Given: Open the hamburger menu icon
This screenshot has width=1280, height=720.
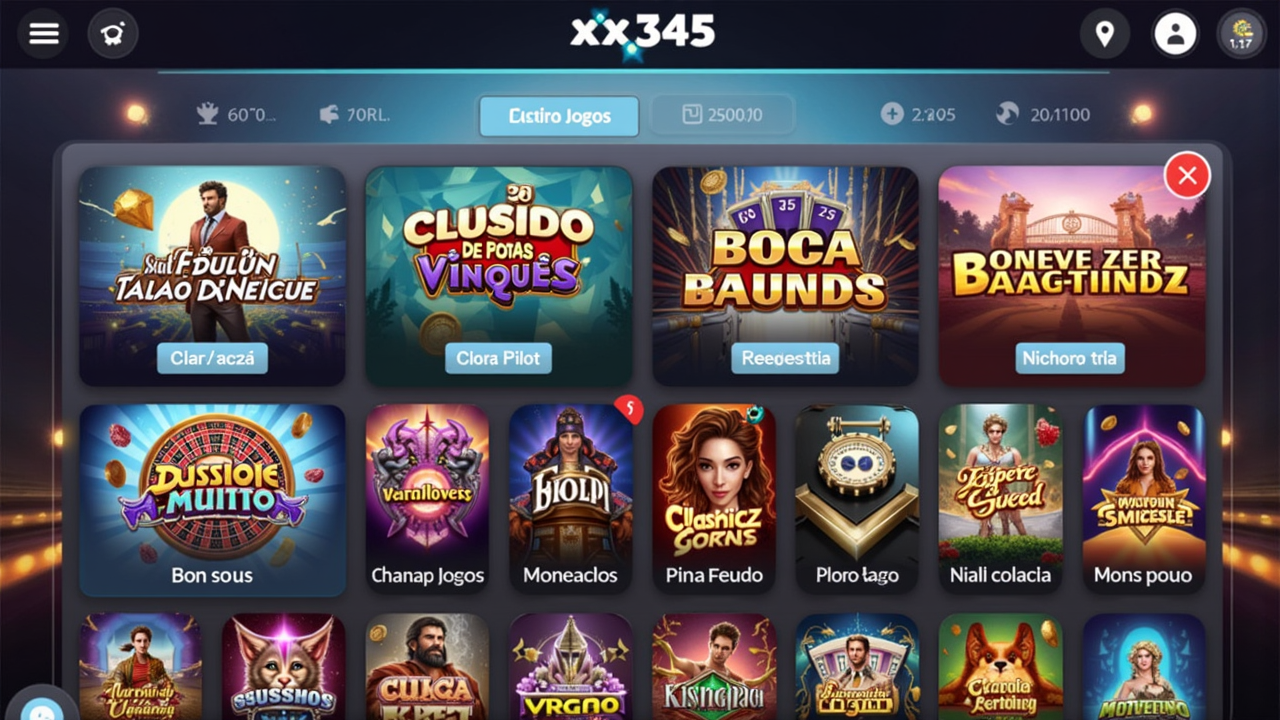Looking at the screenshot, I should click(x=44, y=34).
